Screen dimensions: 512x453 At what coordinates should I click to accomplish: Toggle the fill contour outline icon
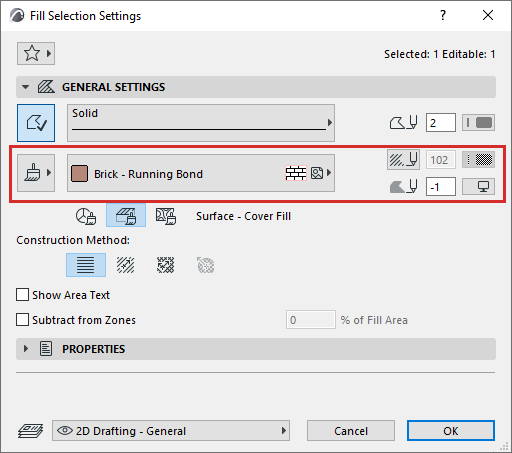36,123
